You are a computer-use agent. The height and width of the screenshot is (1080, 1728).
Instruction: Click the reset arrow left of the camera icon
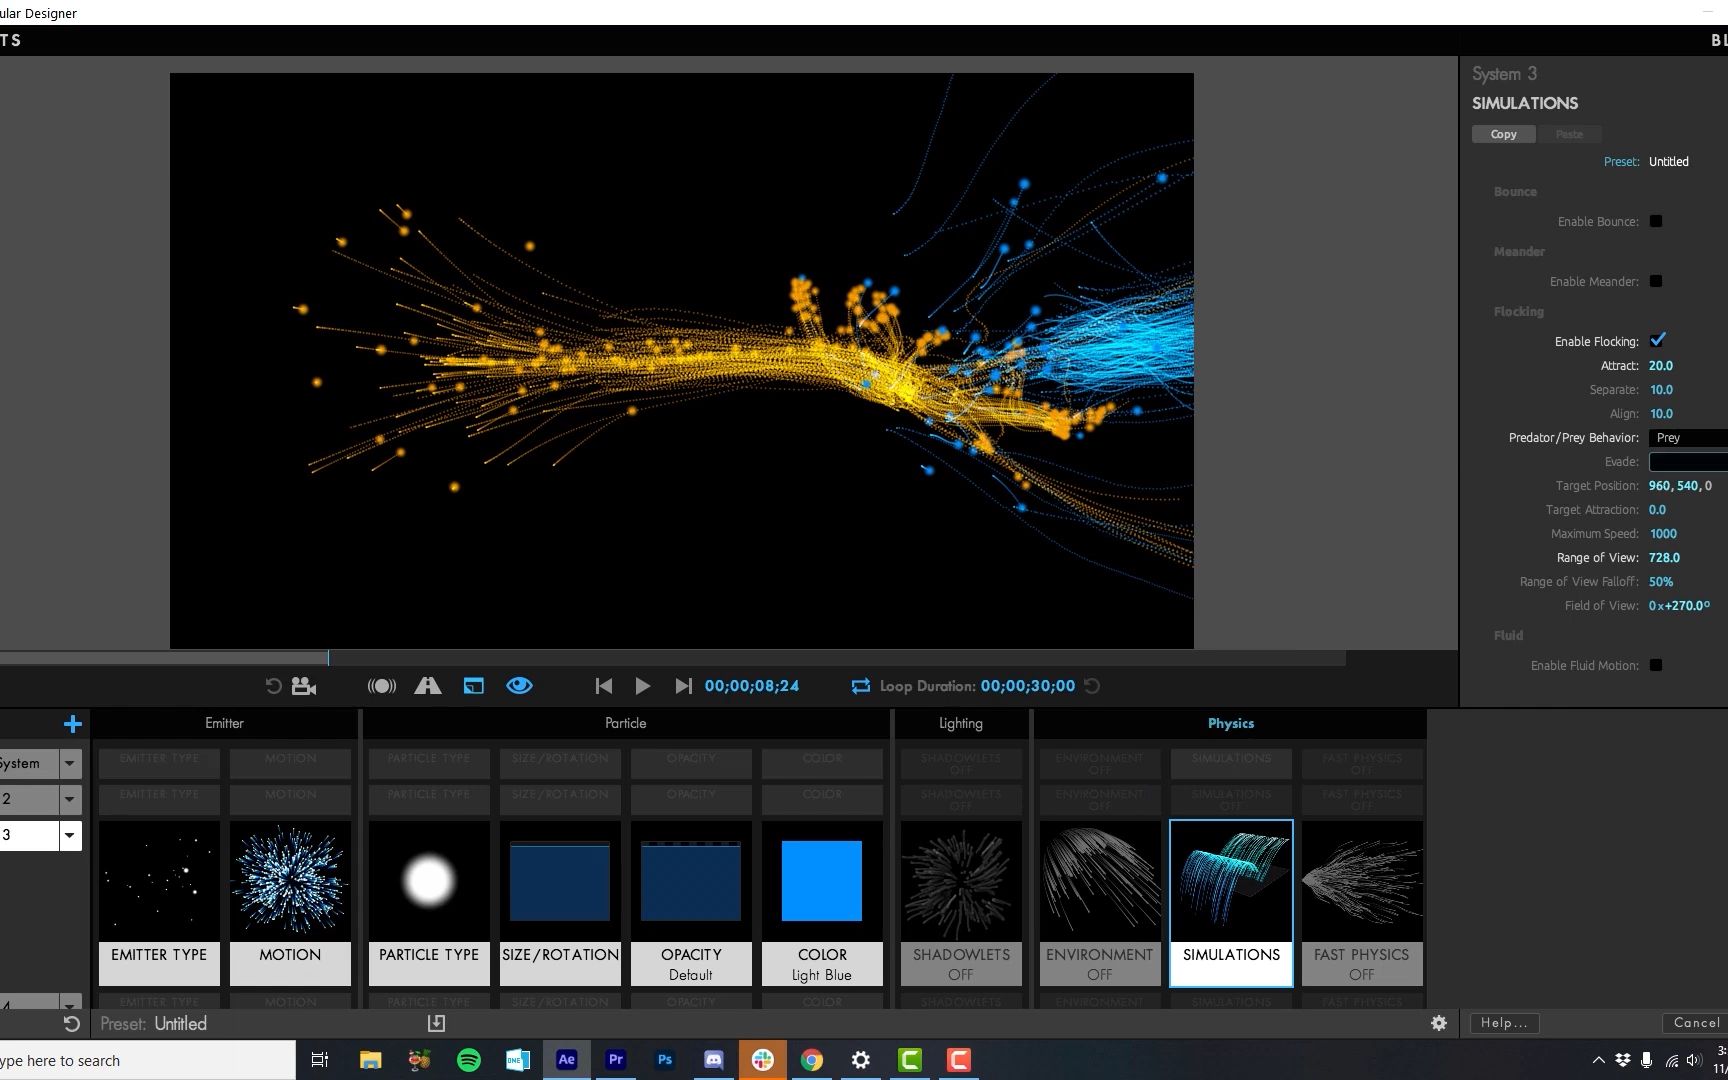(272, 686)
